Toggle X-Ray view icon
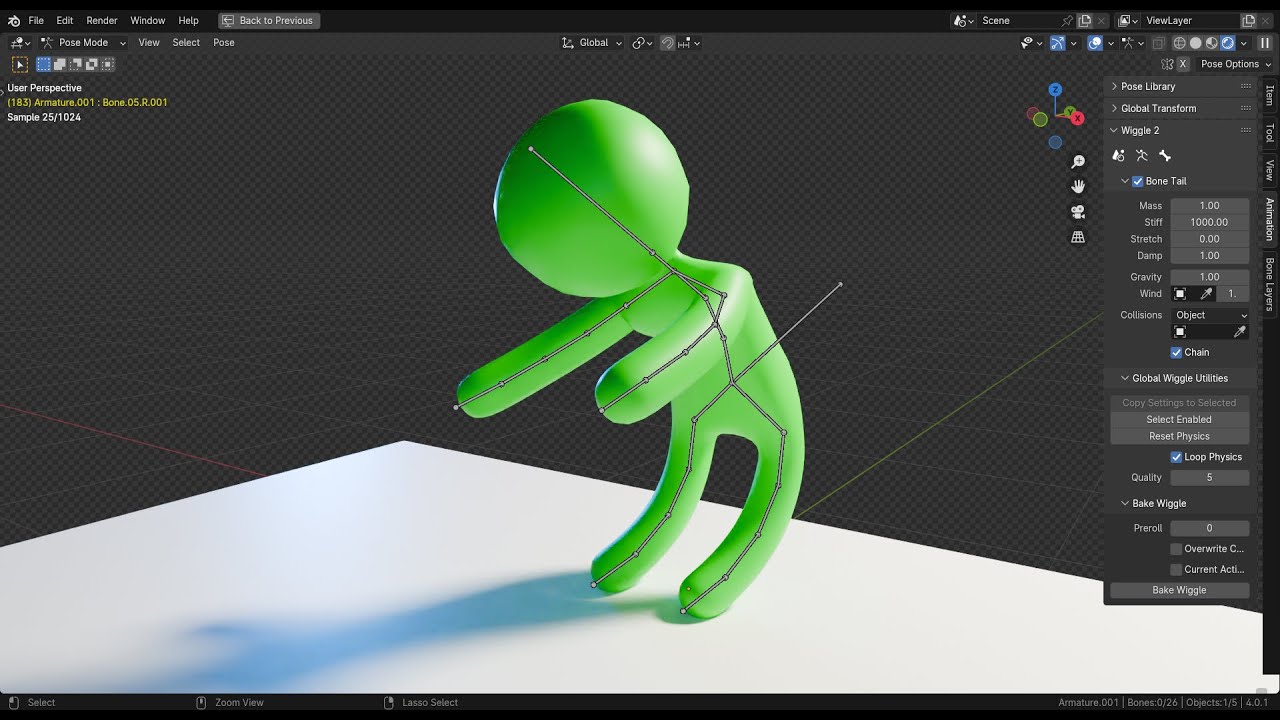The width and height of the screenshot is (1280, 720). tap(1159, 43)
